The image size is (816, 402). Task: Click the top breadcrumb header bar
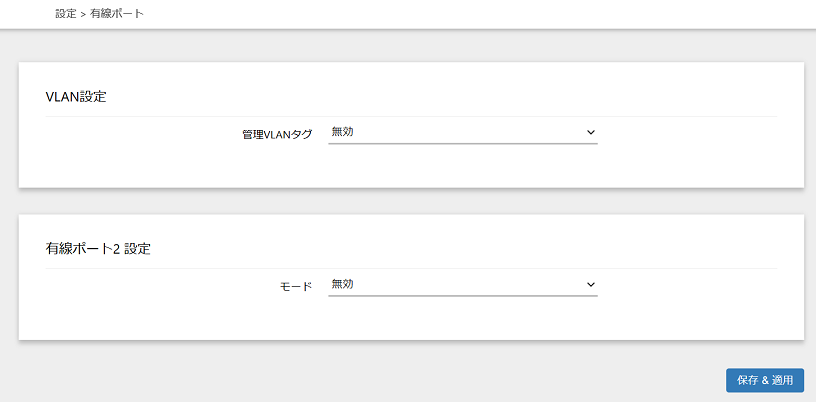(x=450, y=14)
